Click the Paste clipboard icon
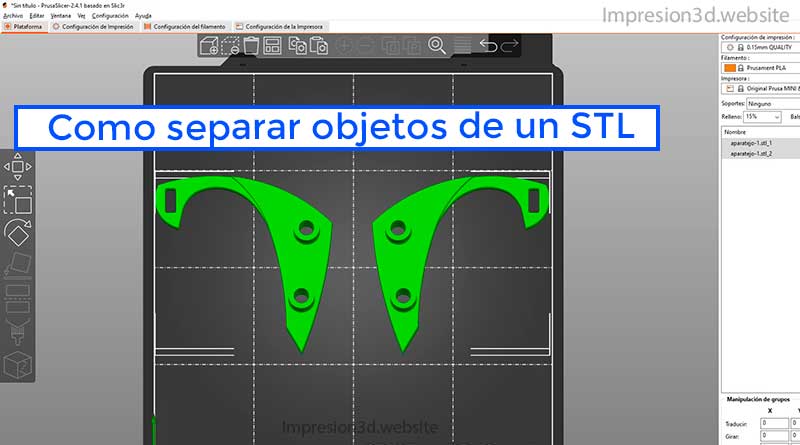800x445 pixels. [x=319, y=46]
